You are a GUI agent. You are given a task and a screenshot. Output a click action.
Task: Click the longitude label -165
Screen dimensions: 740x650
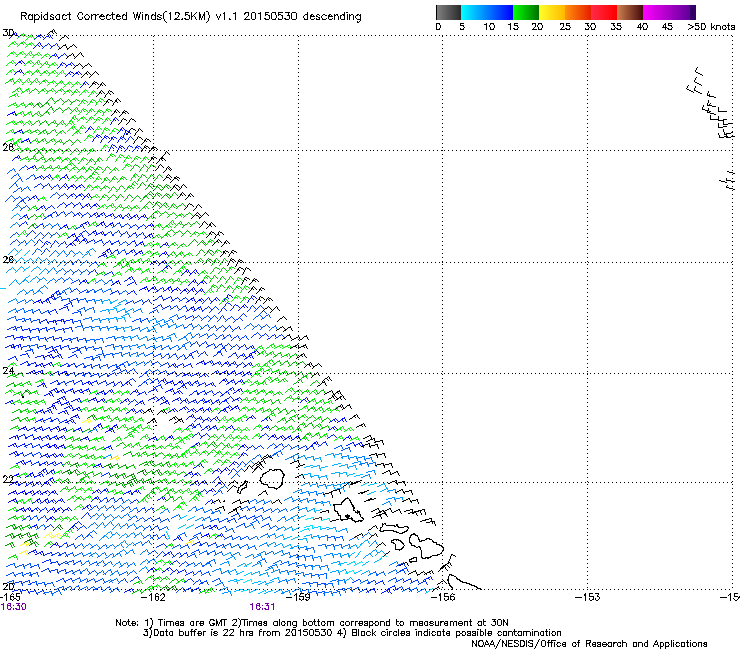coord(10,597)
